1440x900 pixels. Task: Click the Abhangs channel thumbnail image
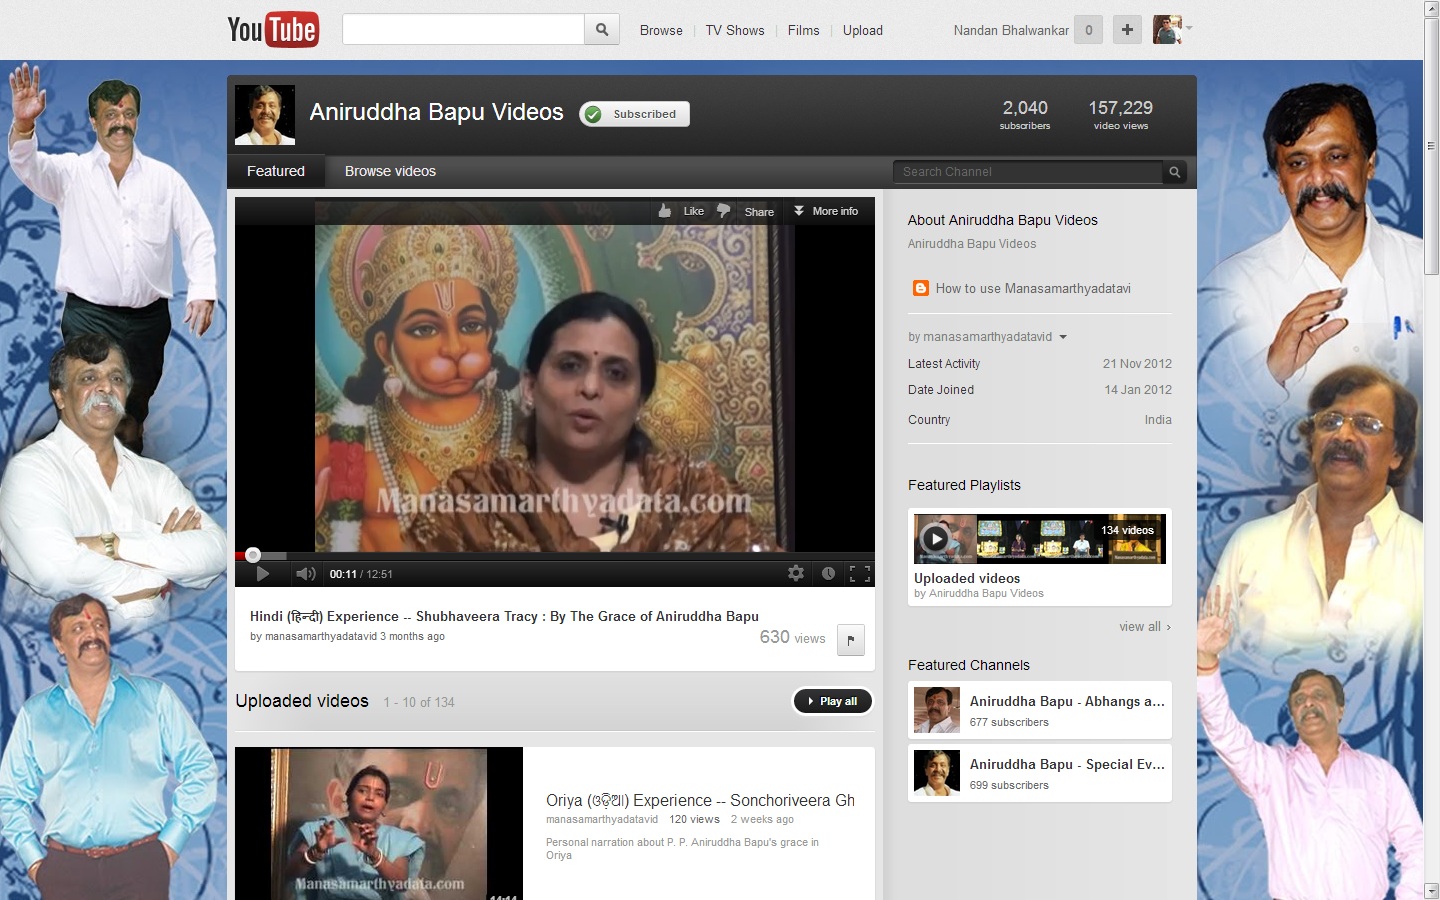tap(937, 710)
